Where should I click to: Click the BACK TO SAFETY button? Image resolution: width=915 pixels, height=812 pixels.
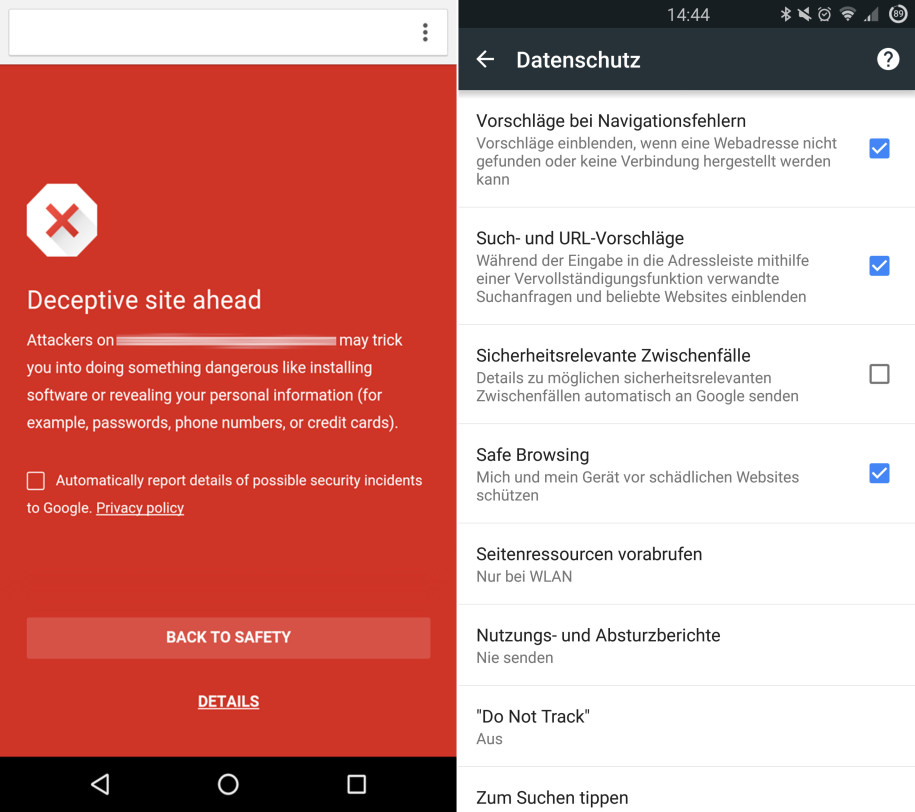pos(228,637)
